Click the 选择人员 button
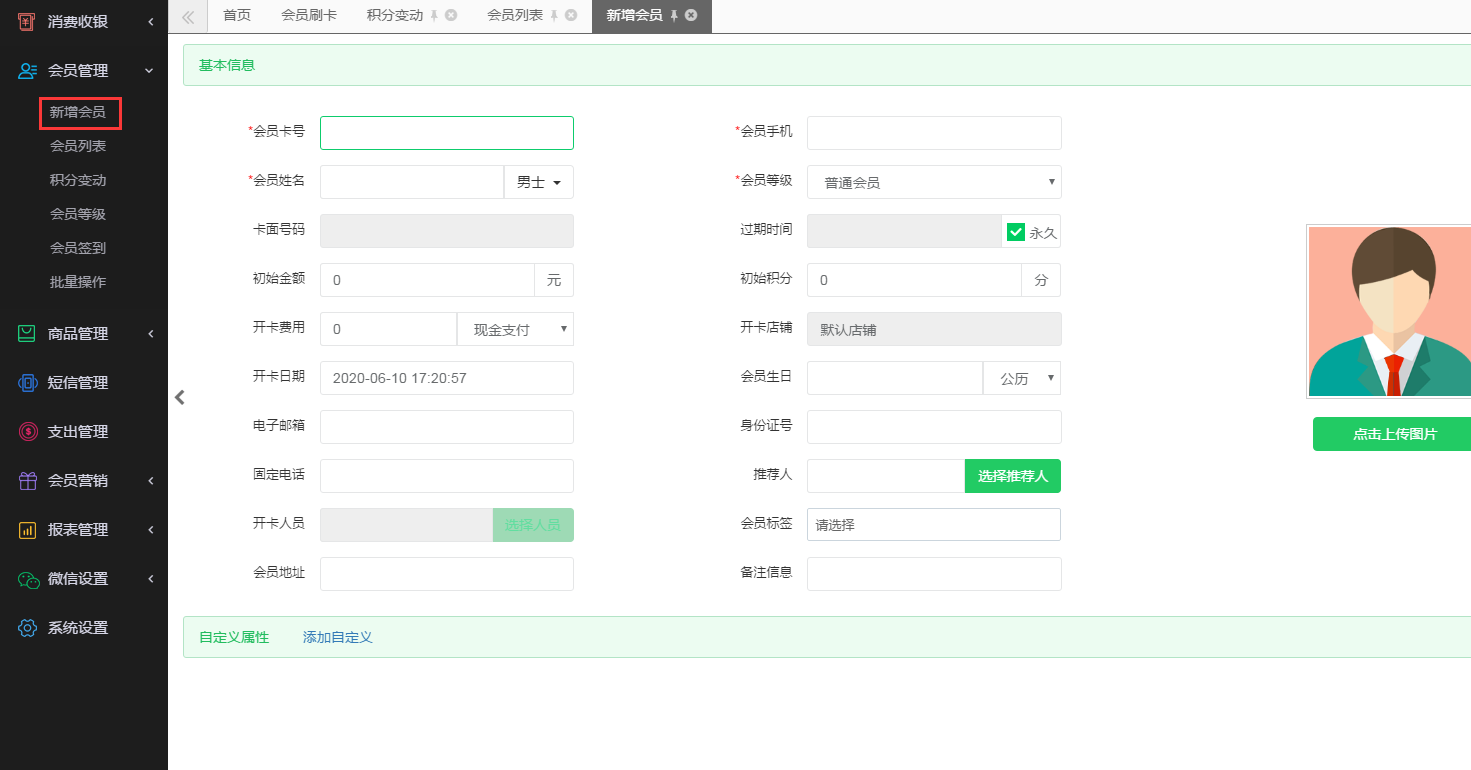1471x770 pixels. pos(533,525)
